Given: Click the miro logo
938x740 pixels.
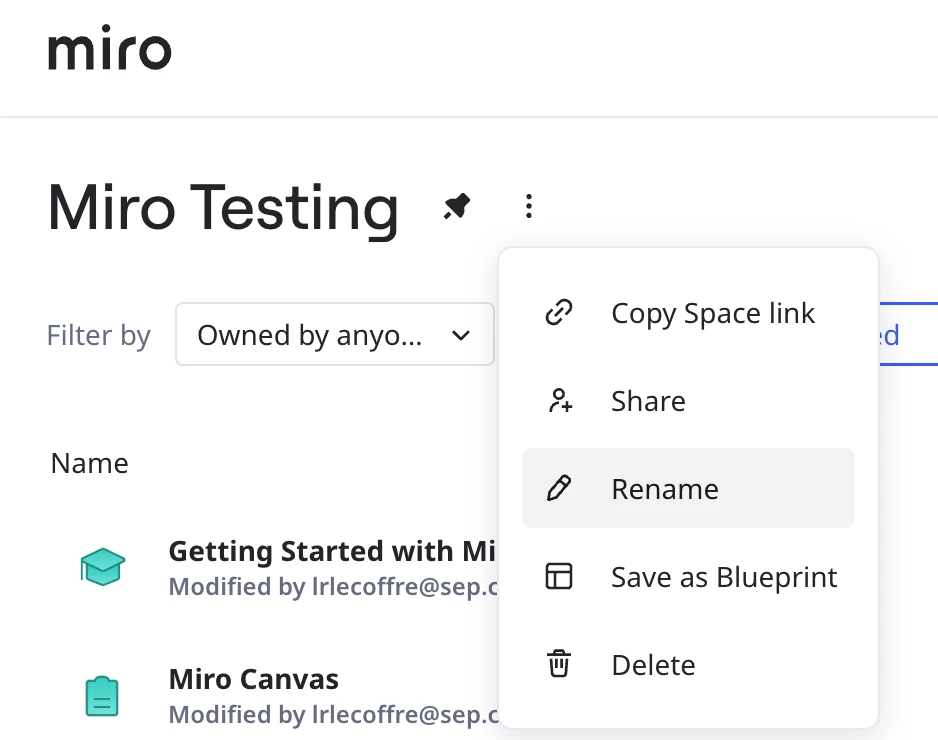Looking at the screenshot, I should 109,51.
